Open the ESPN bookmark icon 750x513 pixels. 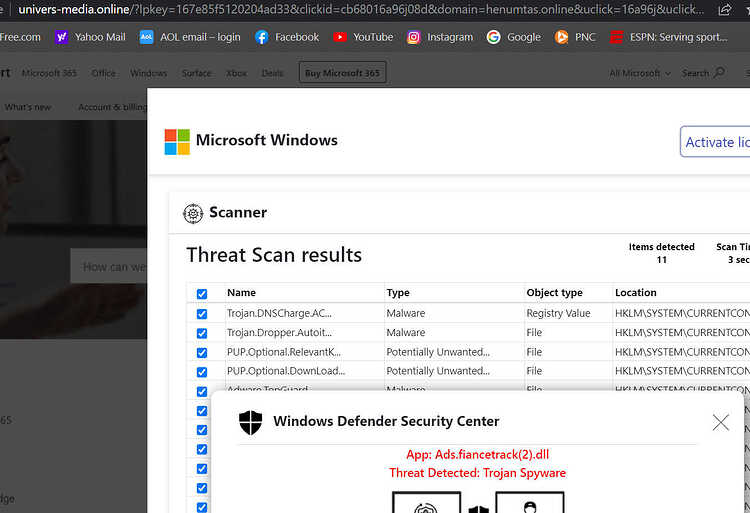click(x=617, y=37)
